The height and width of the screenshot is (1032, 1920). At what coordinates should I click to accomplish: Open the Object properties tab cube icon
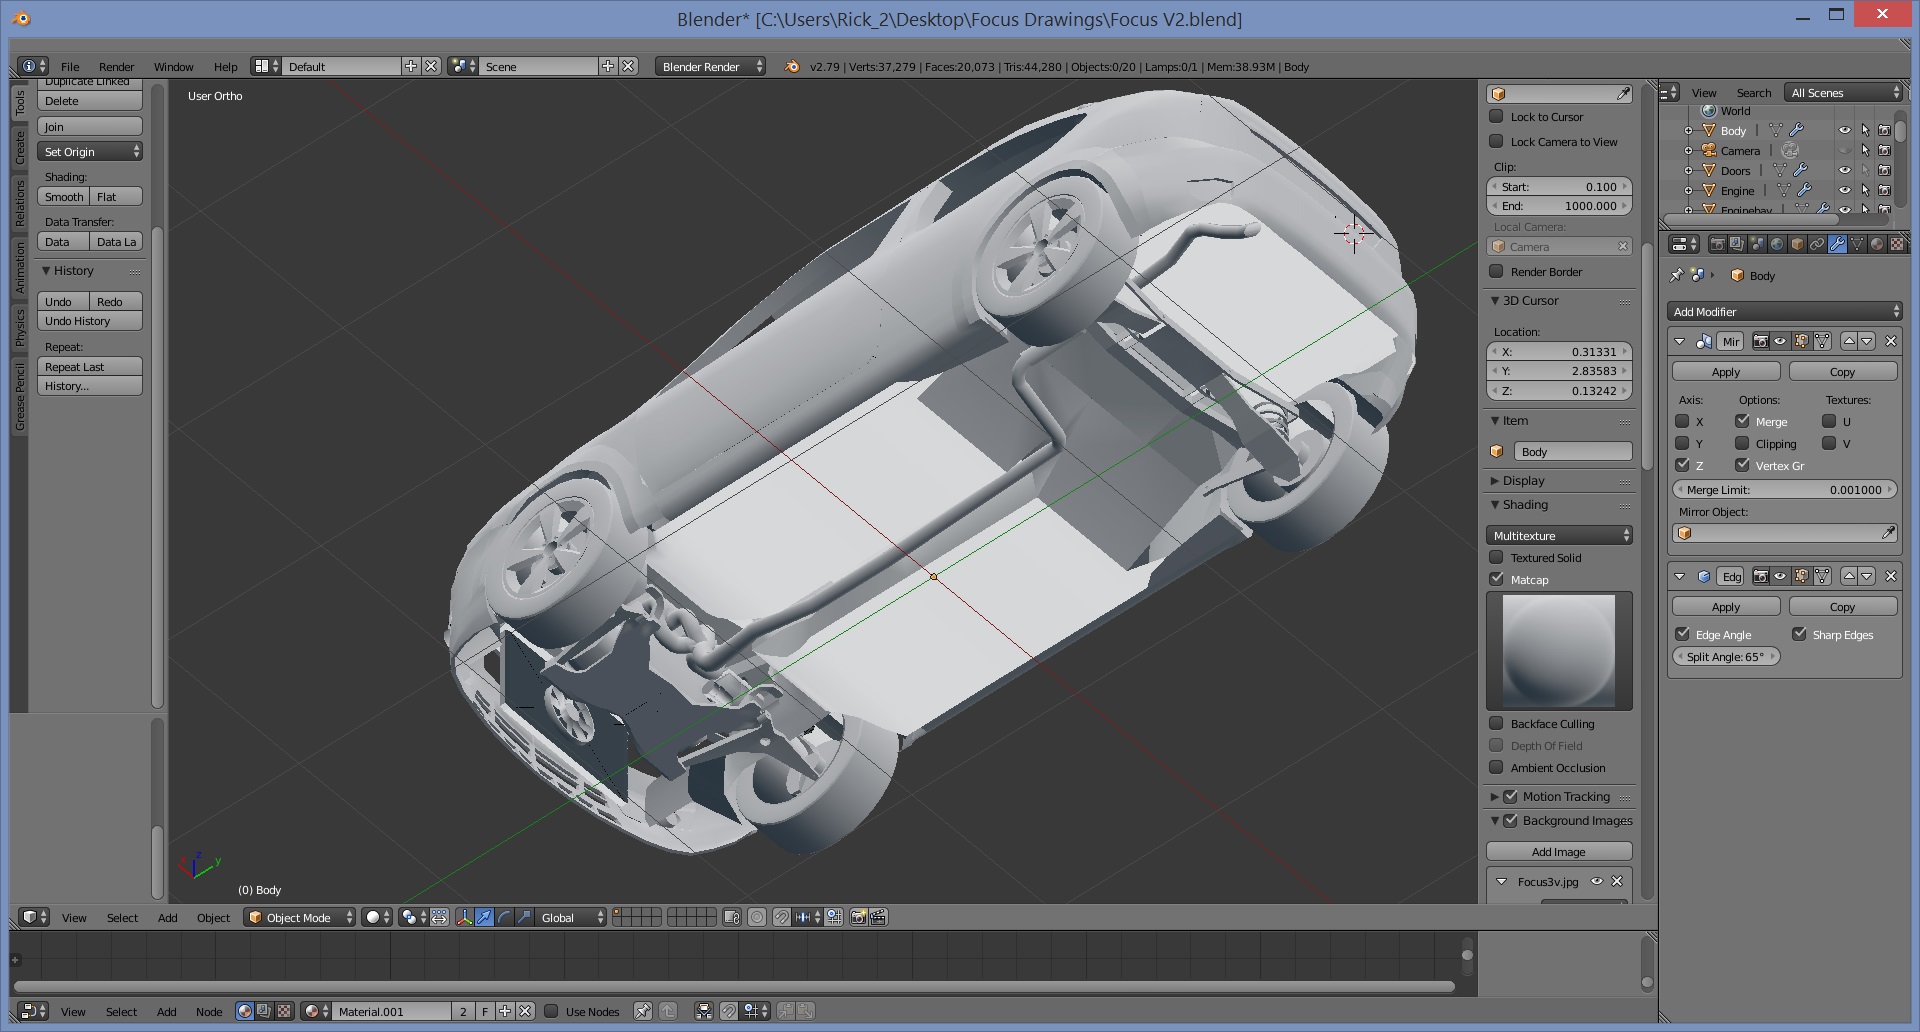tap(1797, 244)
